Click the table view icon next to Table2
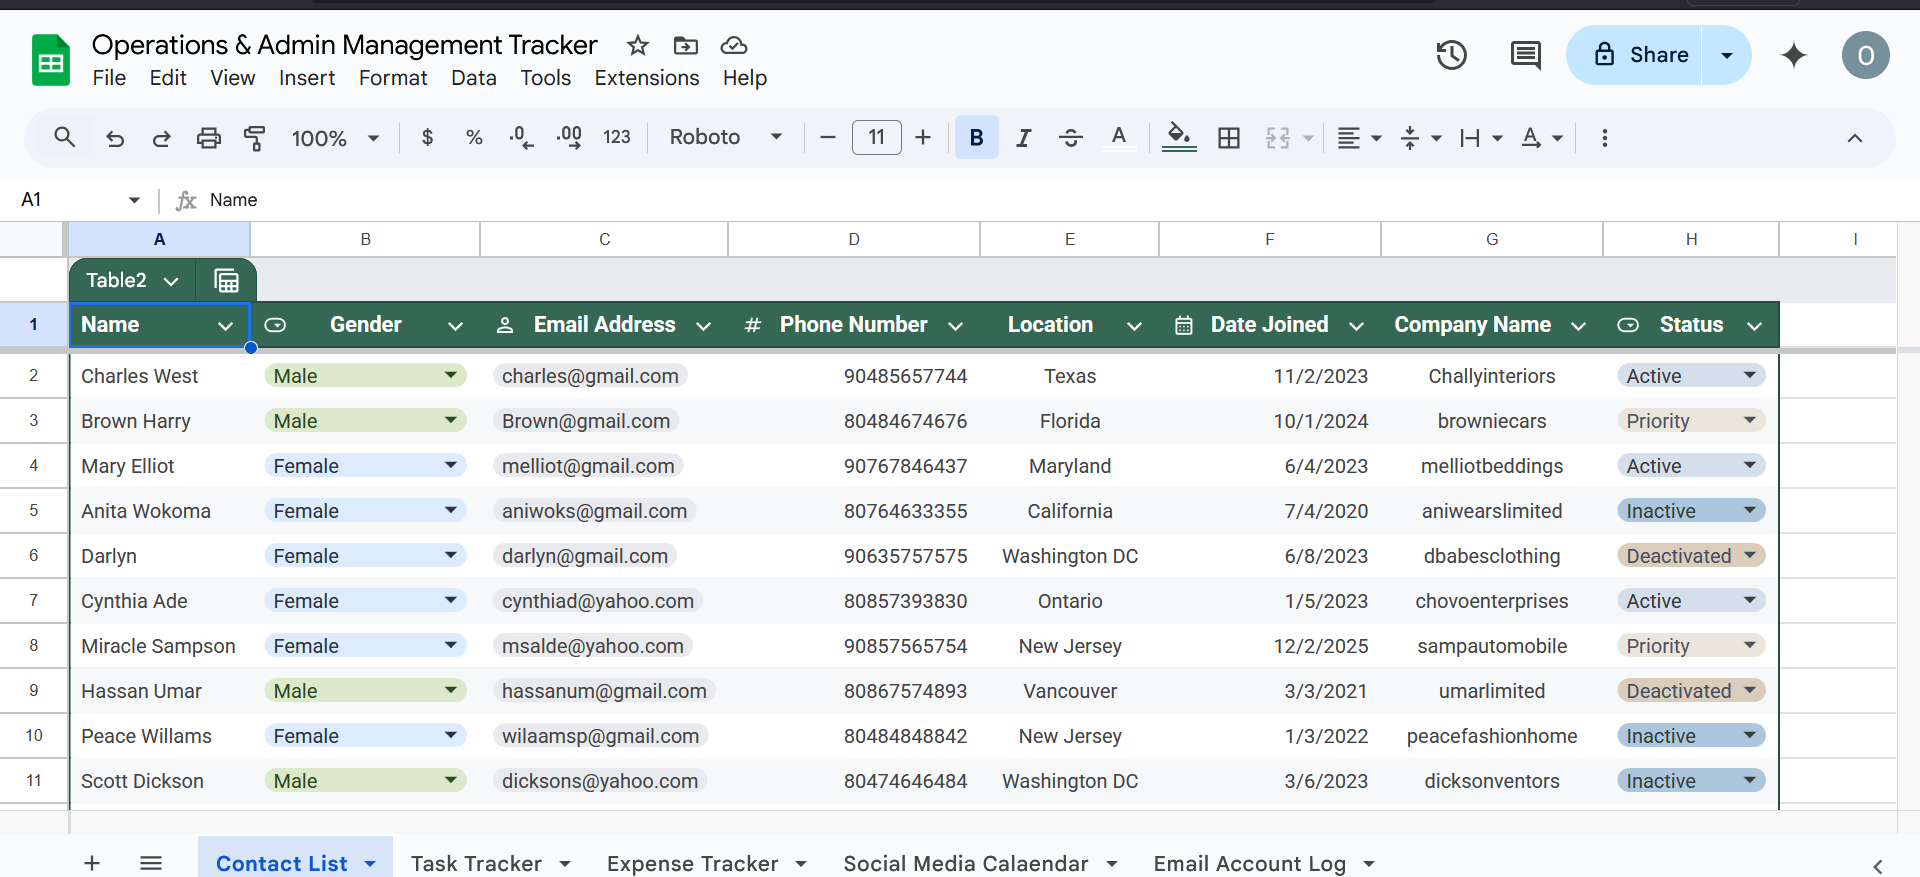 (x=226, y=281)
